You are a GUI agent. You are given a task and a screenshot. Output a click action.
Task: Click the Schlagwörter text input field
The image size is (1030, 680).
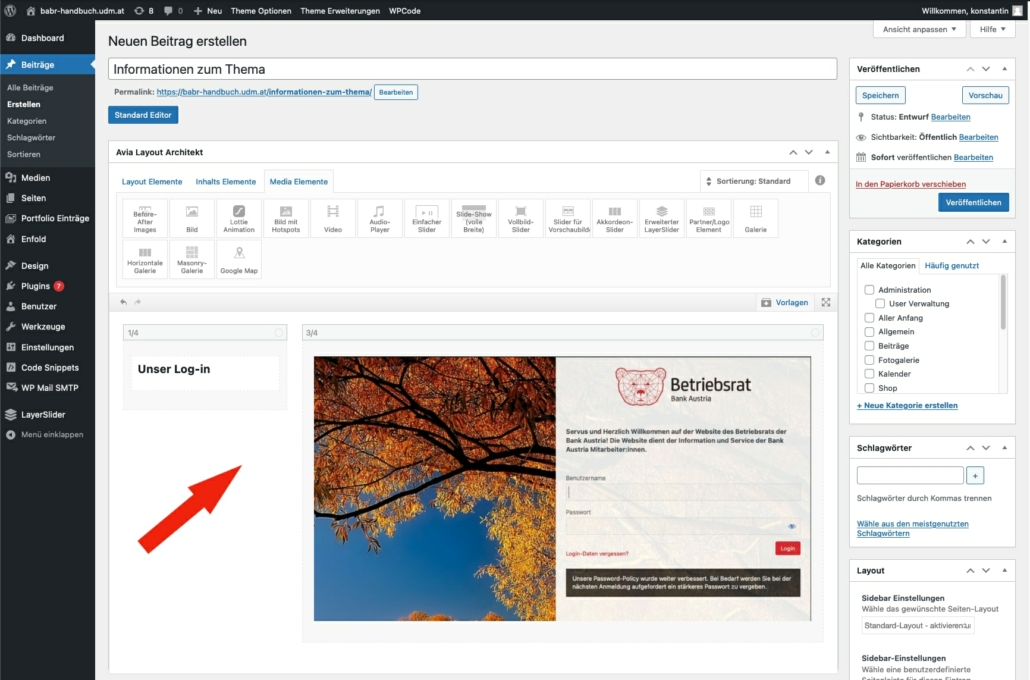910,476
